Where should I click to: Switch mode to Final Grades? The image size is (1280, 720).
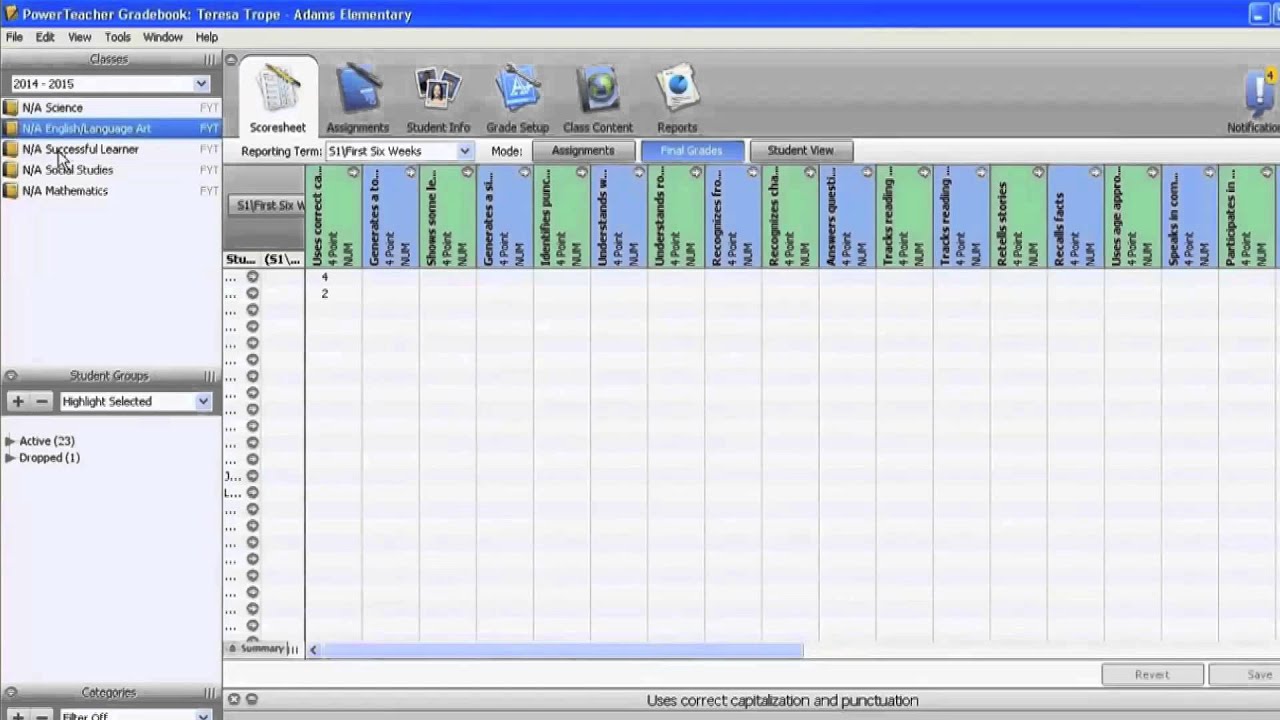[x=691, y=151]
